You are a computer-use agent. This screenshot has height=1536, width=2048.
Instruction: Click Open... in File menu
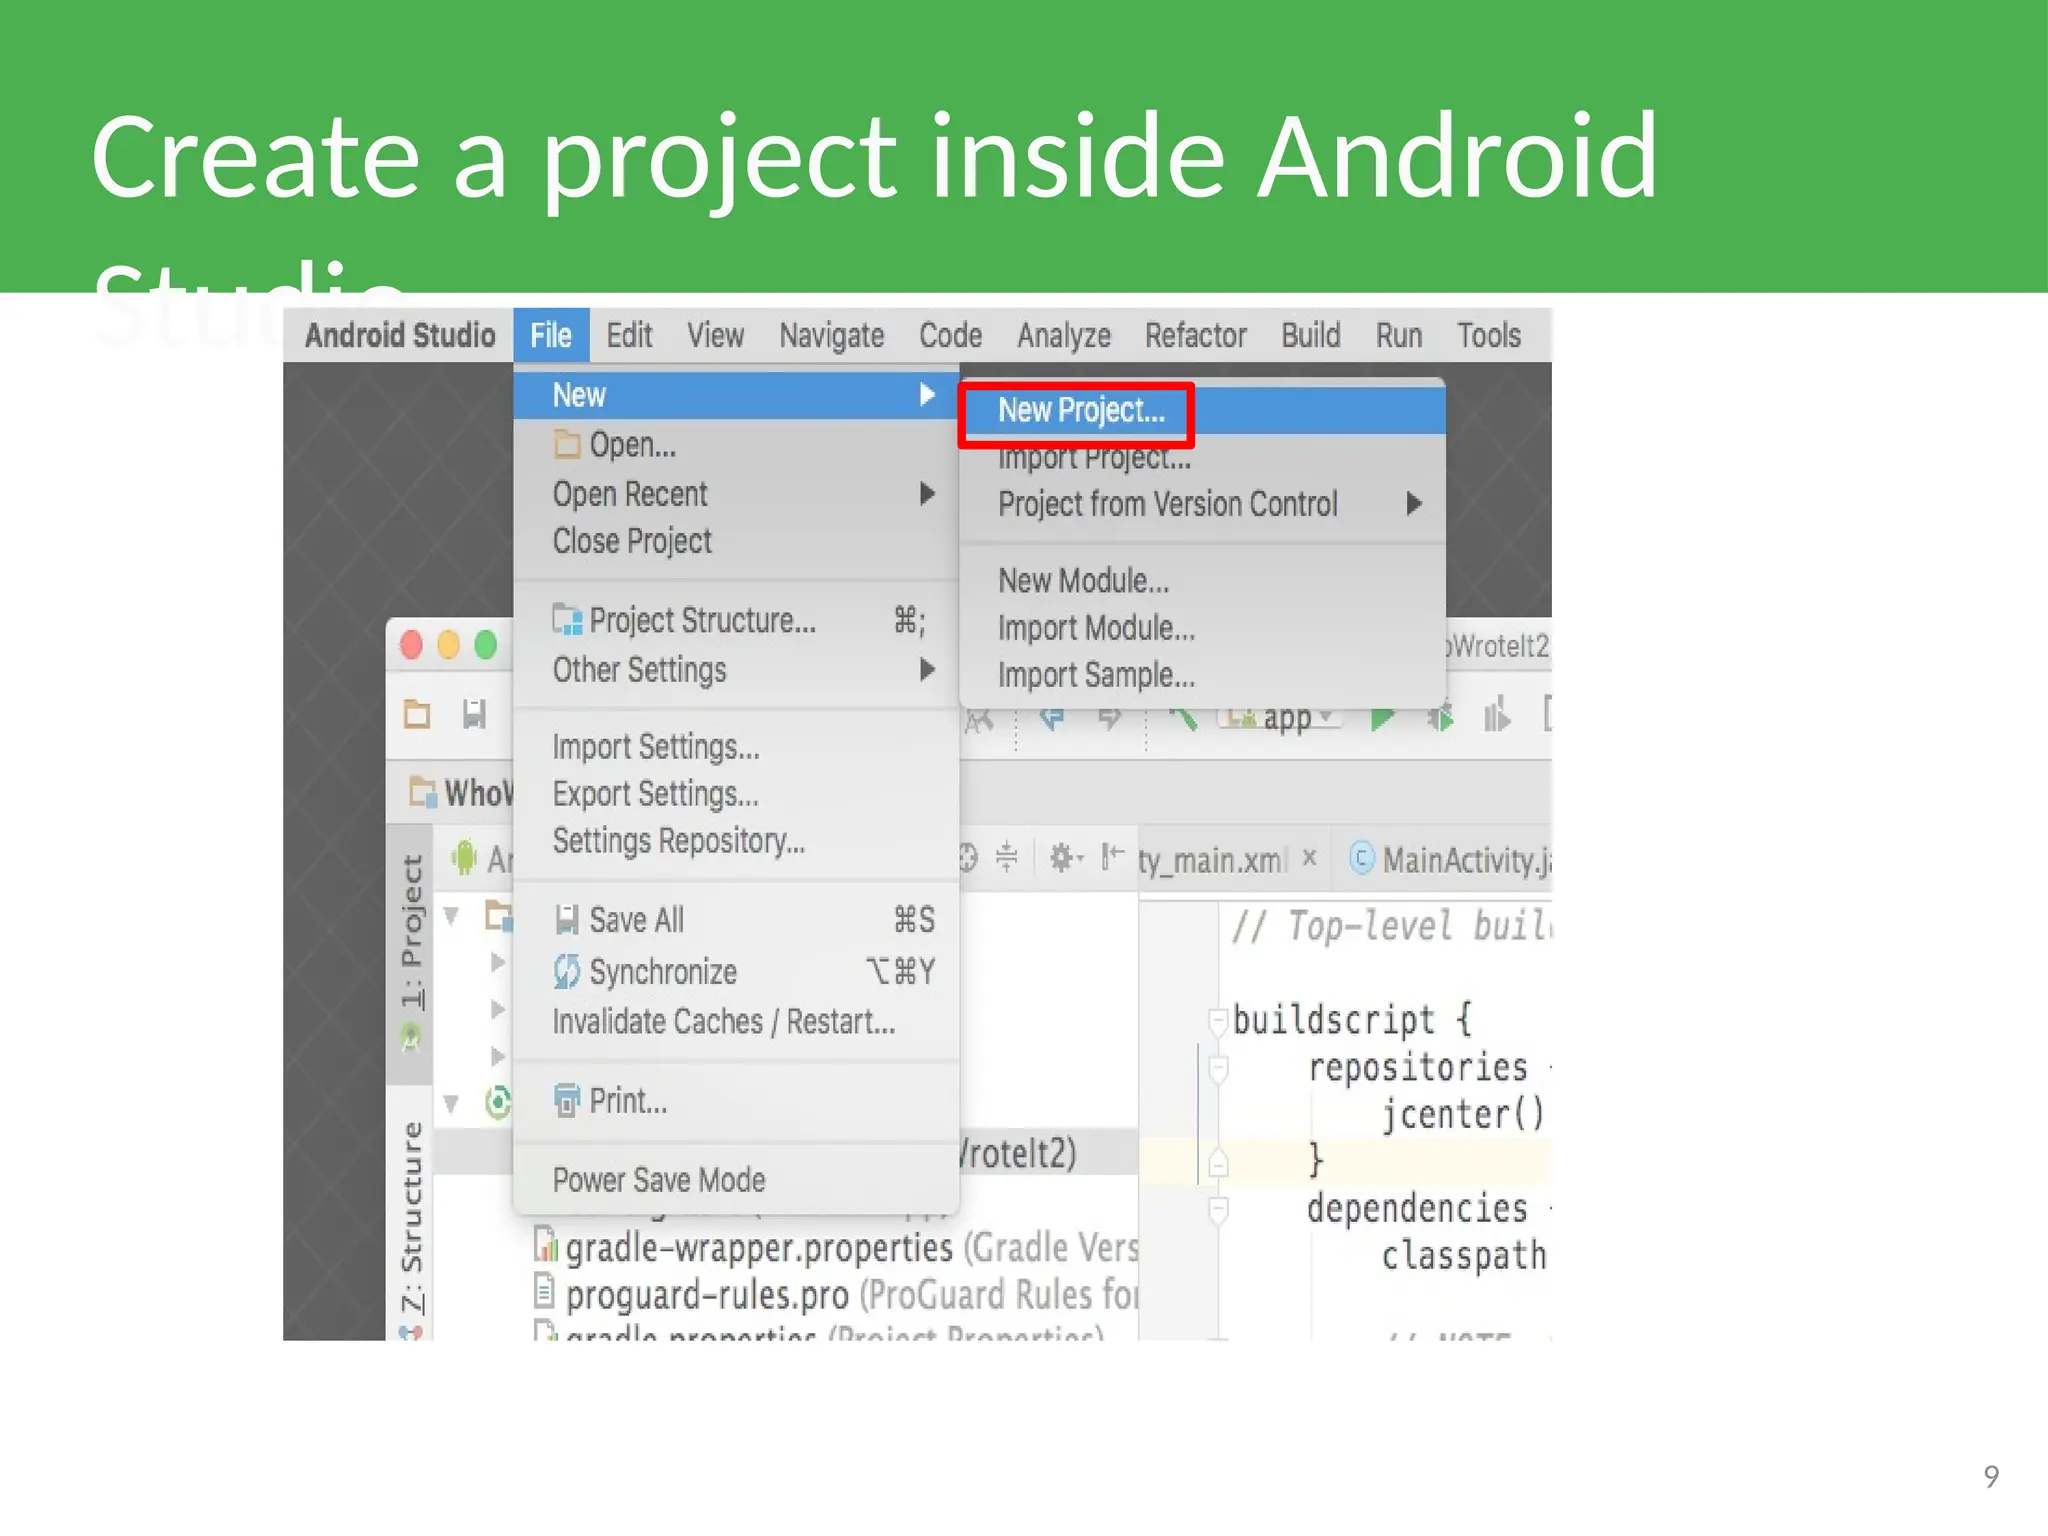[736, 444]
